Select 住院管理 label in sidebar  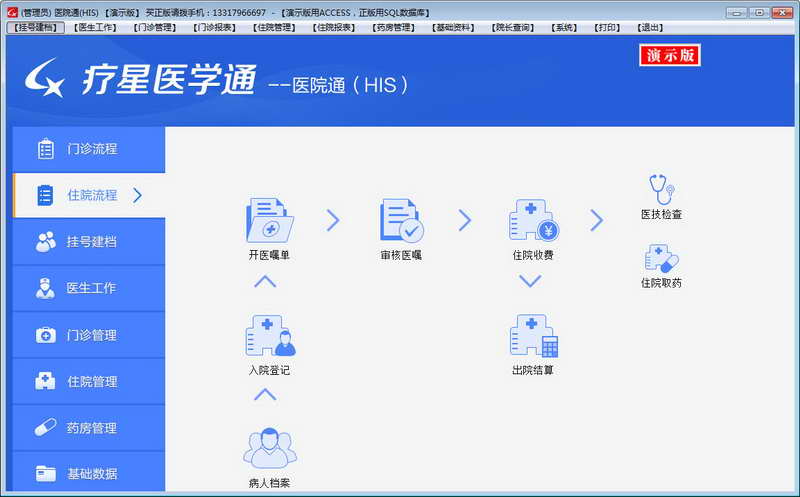(92, 382)
